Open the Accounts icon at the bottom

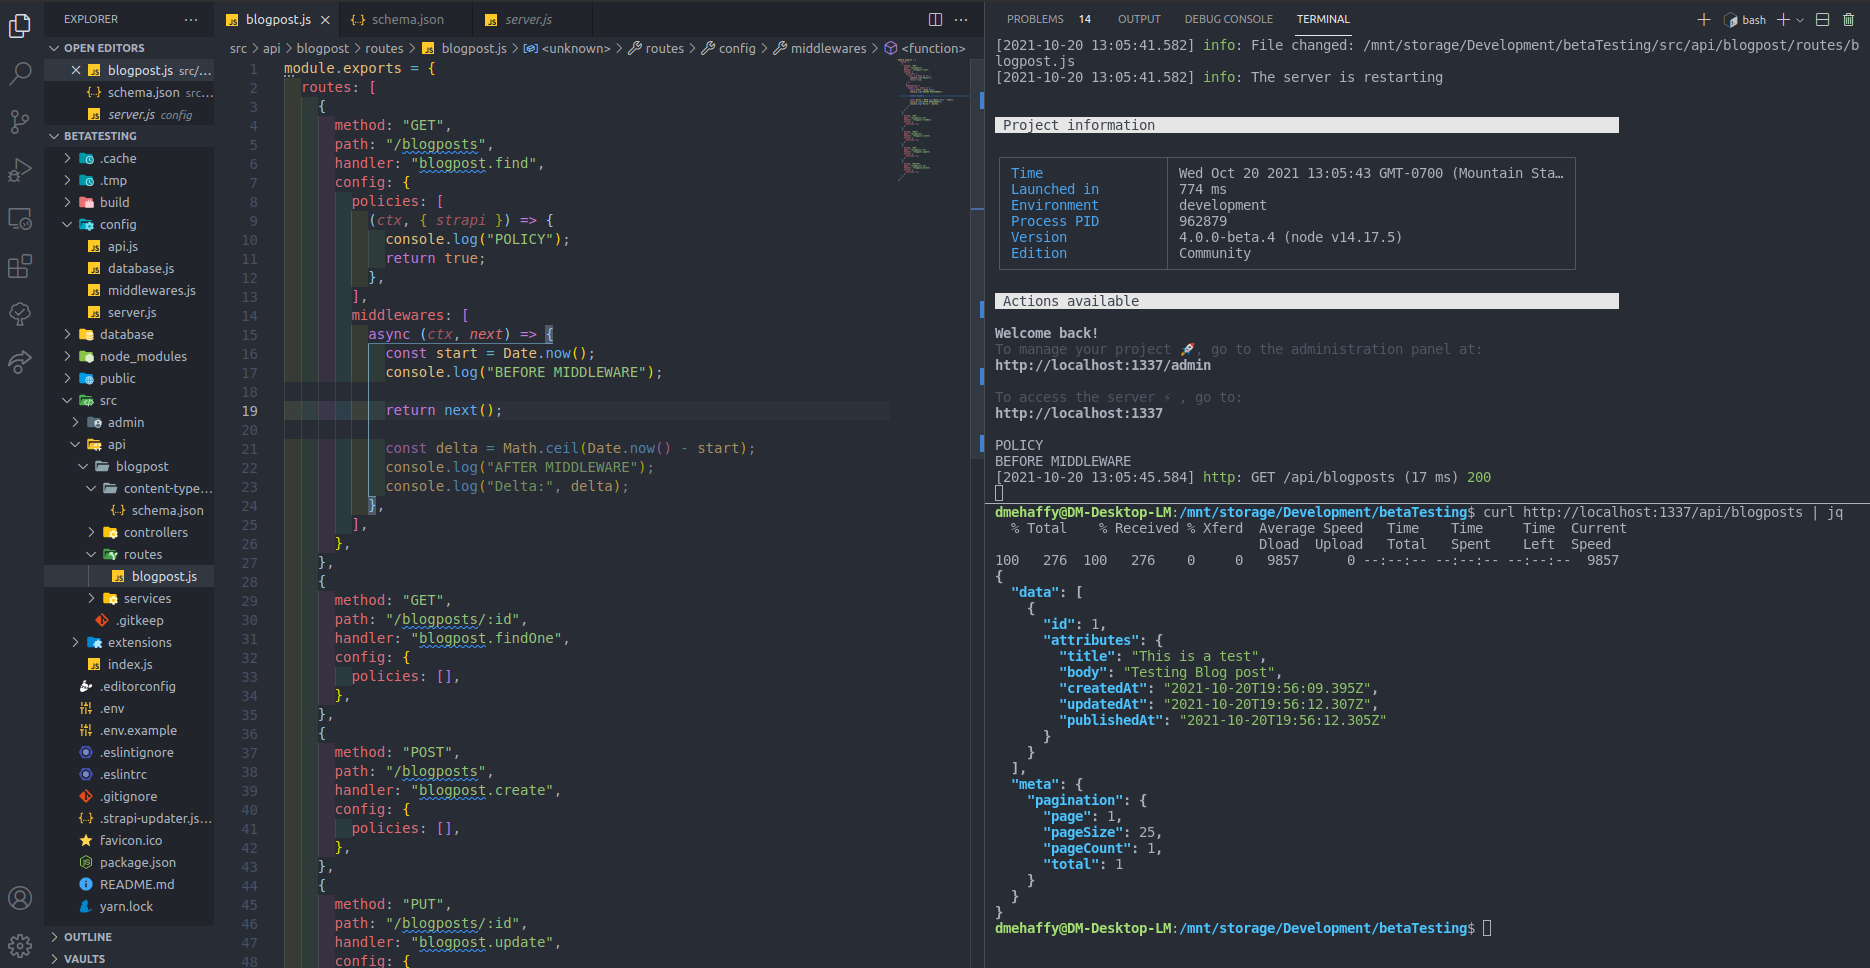[x=20, y=897]
